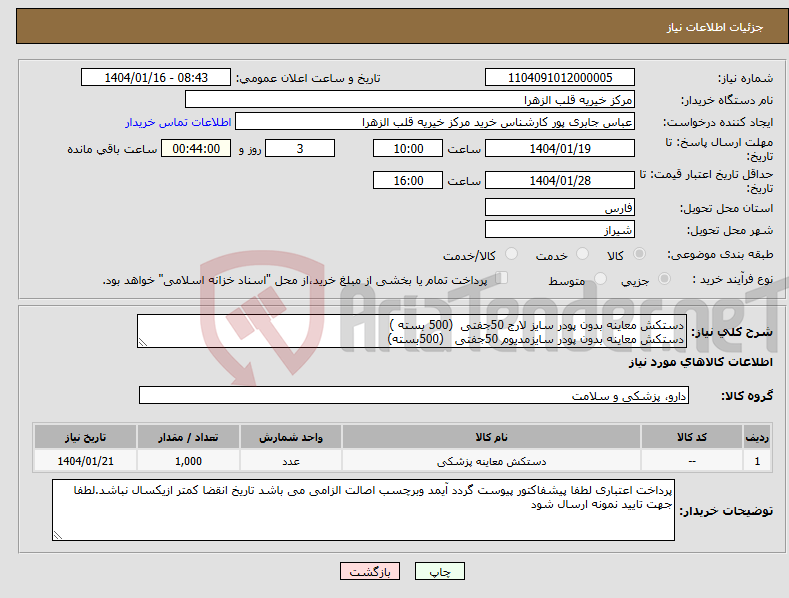This screenshot has width=789, height=598.
Task: Click the اطلاعات کالاهای مورد نیاز heading
Action: [700, 362]
